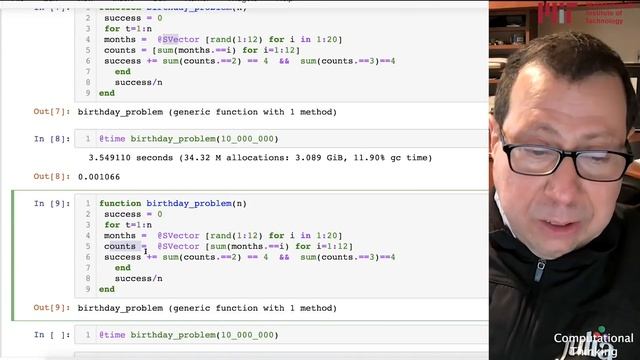This screenshot has height=360, width=640.
Task: Click Out[9] 'birthday_problem (generic function' text
Action: point(207,308)
